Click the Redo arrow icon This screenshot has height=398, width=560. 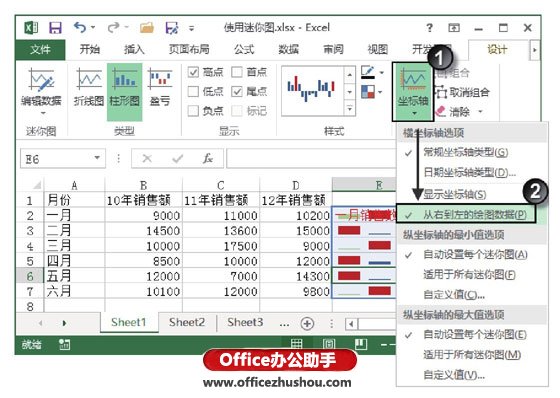click(x=113, y=27)
